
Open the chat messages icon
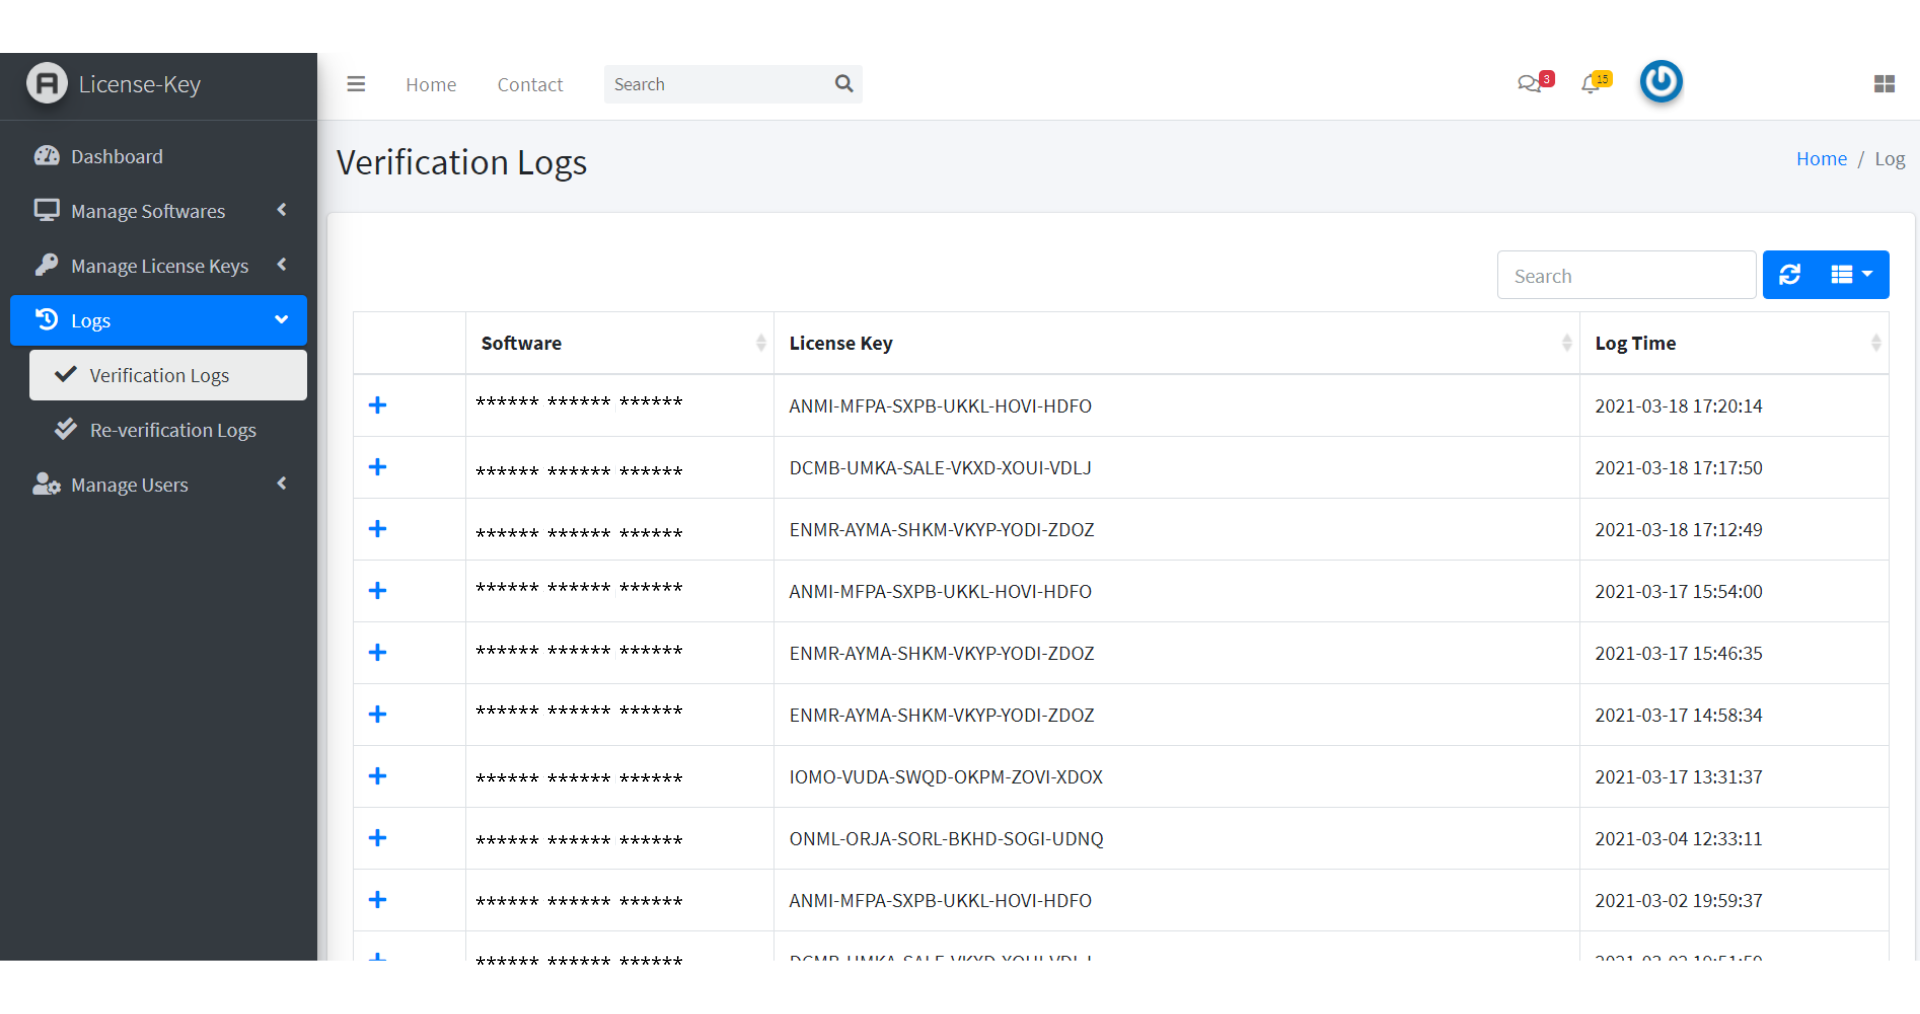1531,83
